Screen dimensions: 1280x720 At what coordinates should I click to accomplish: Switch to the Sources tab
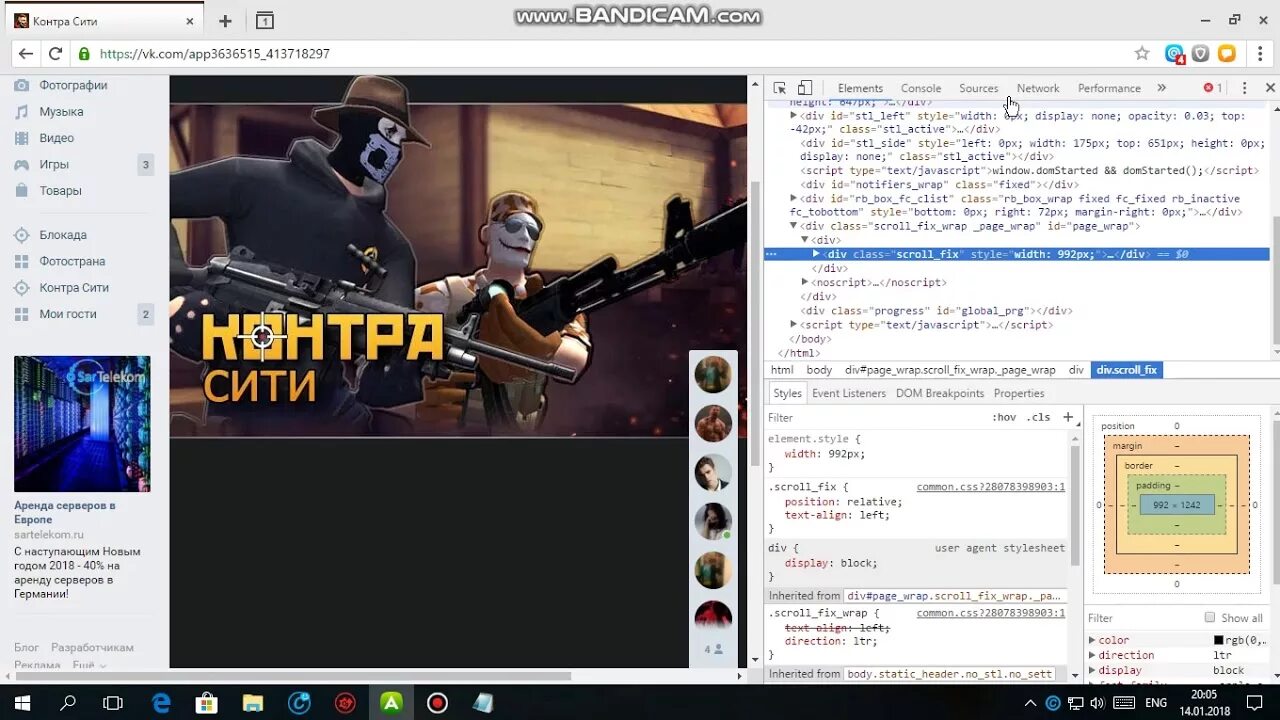click(x=979, y=88)
